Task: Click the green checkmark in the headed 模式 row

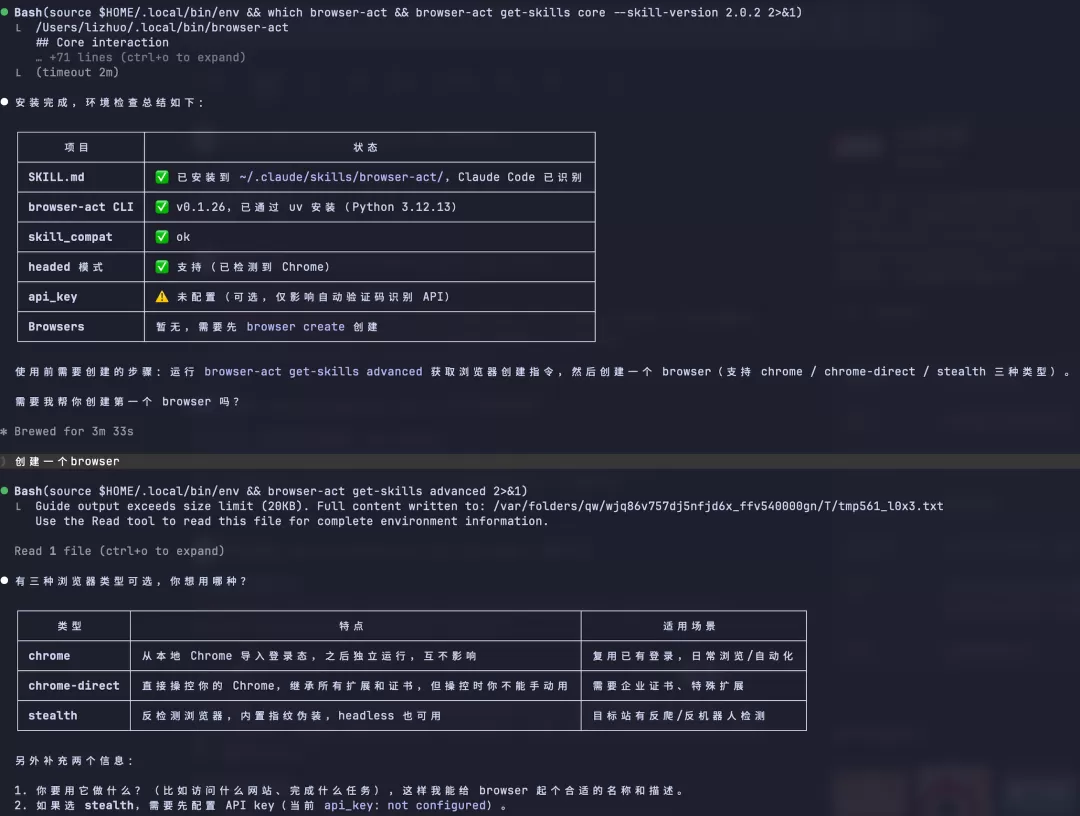Action: point(162,266)
